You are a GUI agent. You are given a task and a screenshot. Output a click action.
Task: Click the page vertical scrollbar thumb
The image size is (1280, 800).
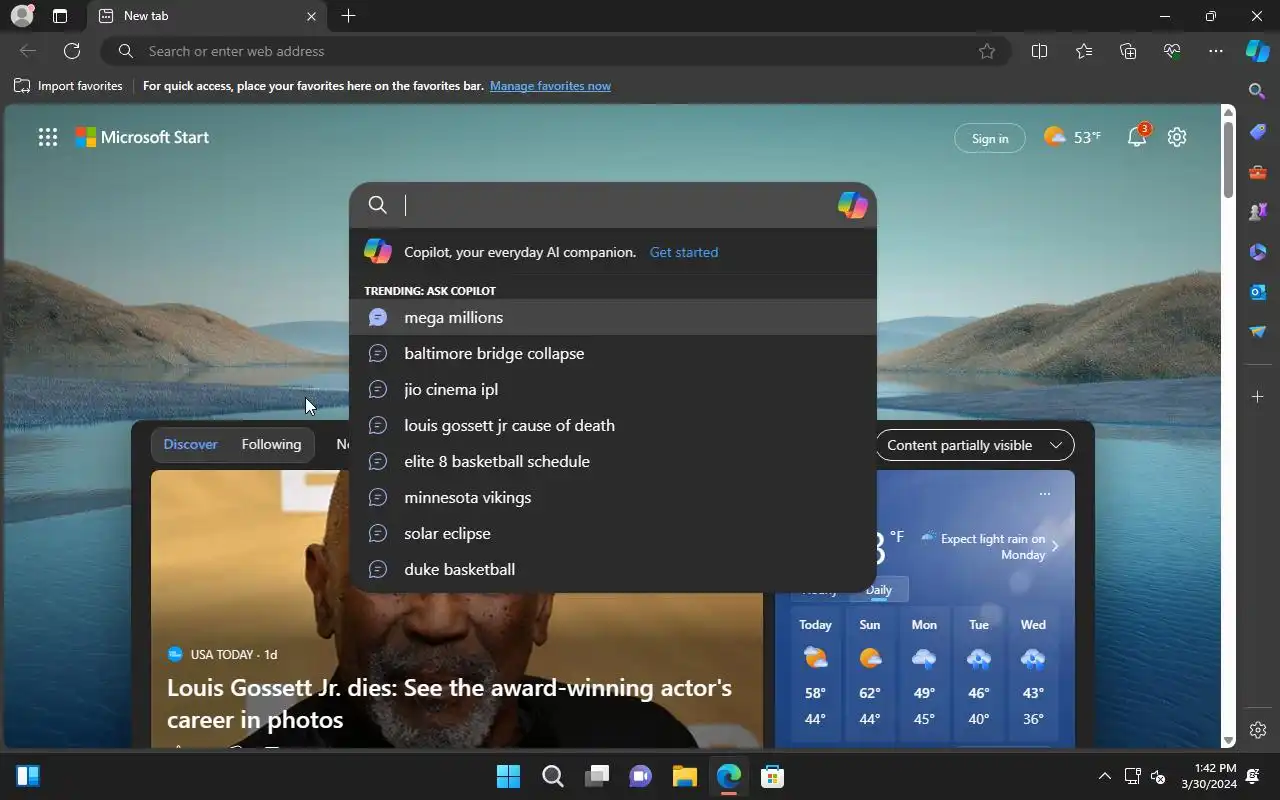(1228, 158)
